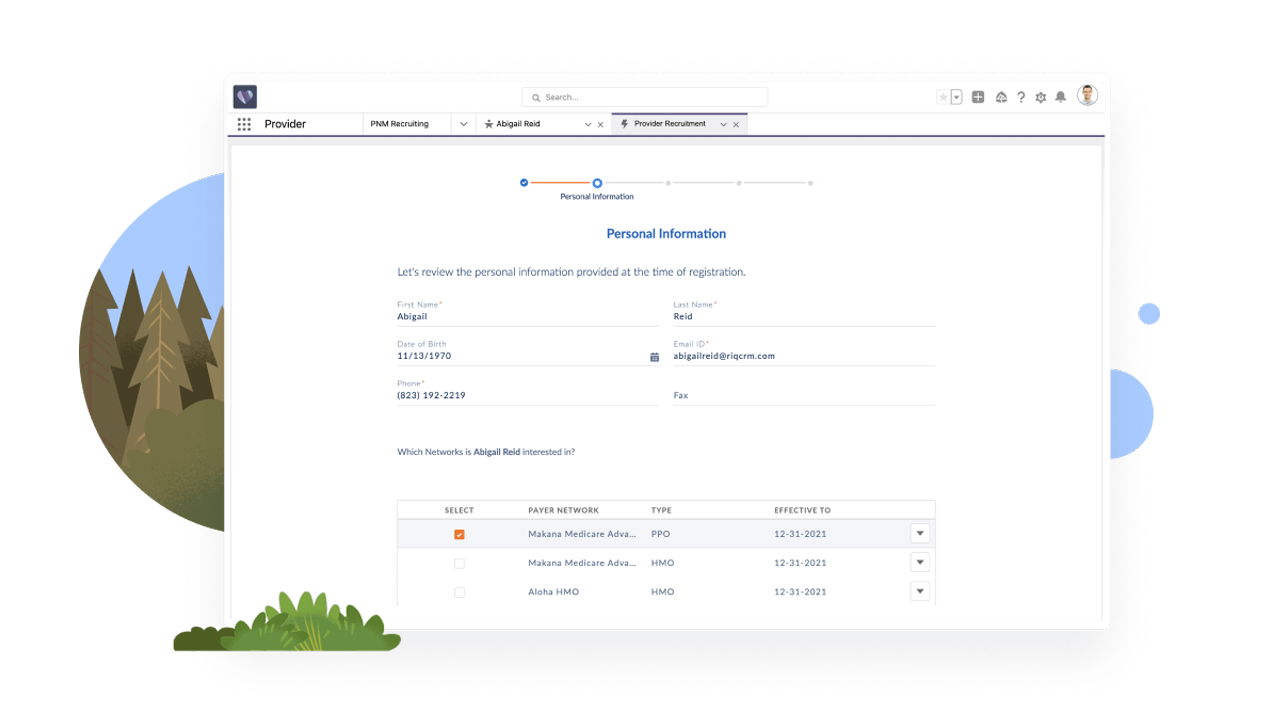Close the Provider Recruitment tab
The image size is (1268, 714).
click(x=736, y=125)
